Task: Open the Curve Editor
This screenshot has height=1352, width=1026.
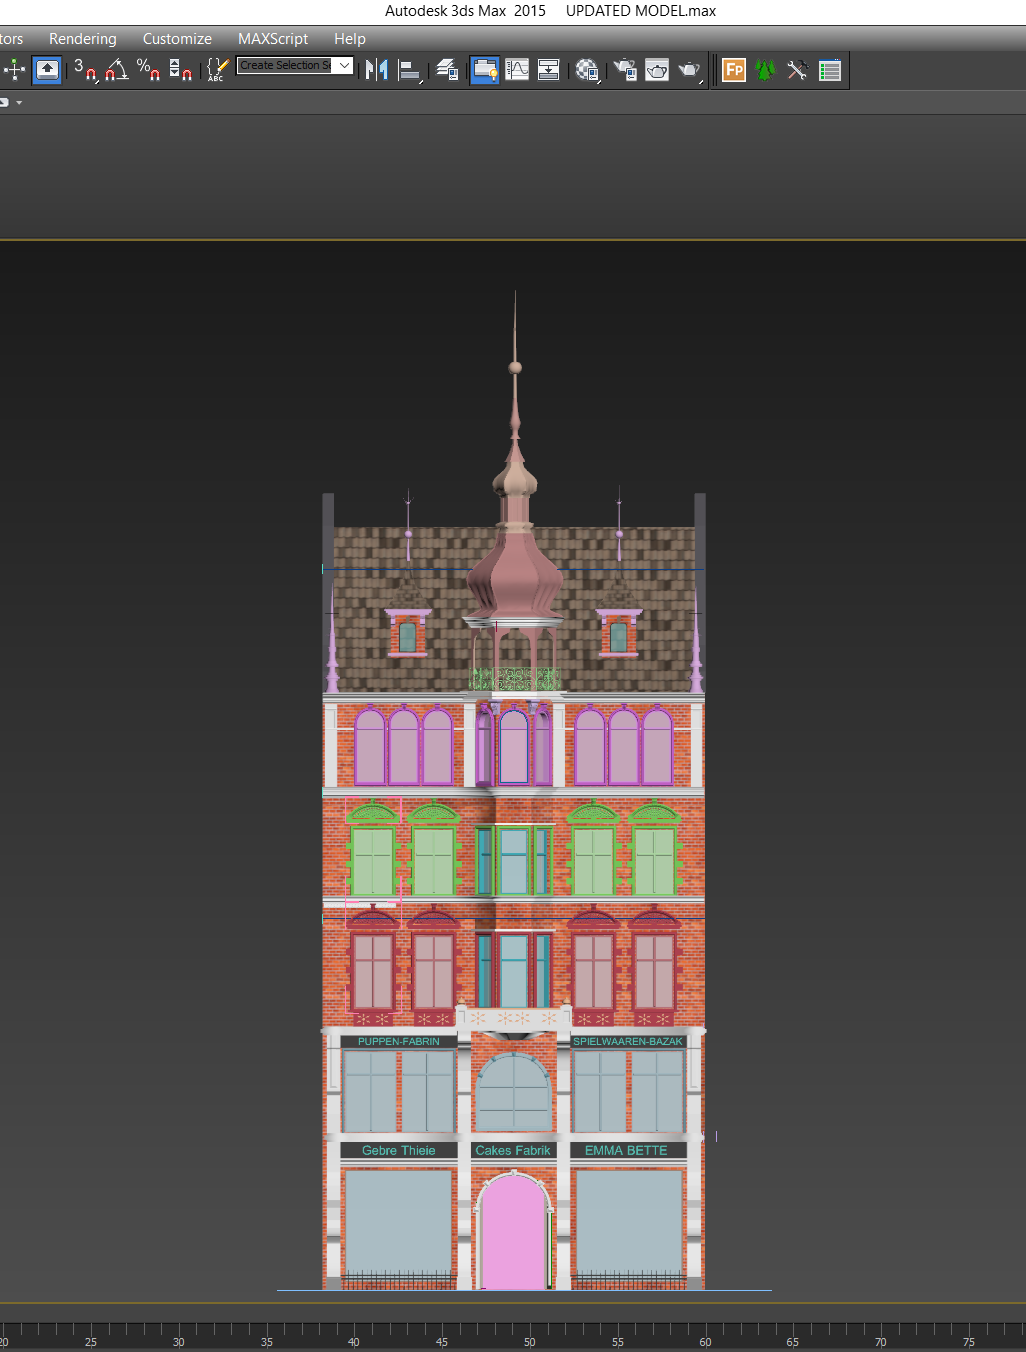Action: pos(517,70)
